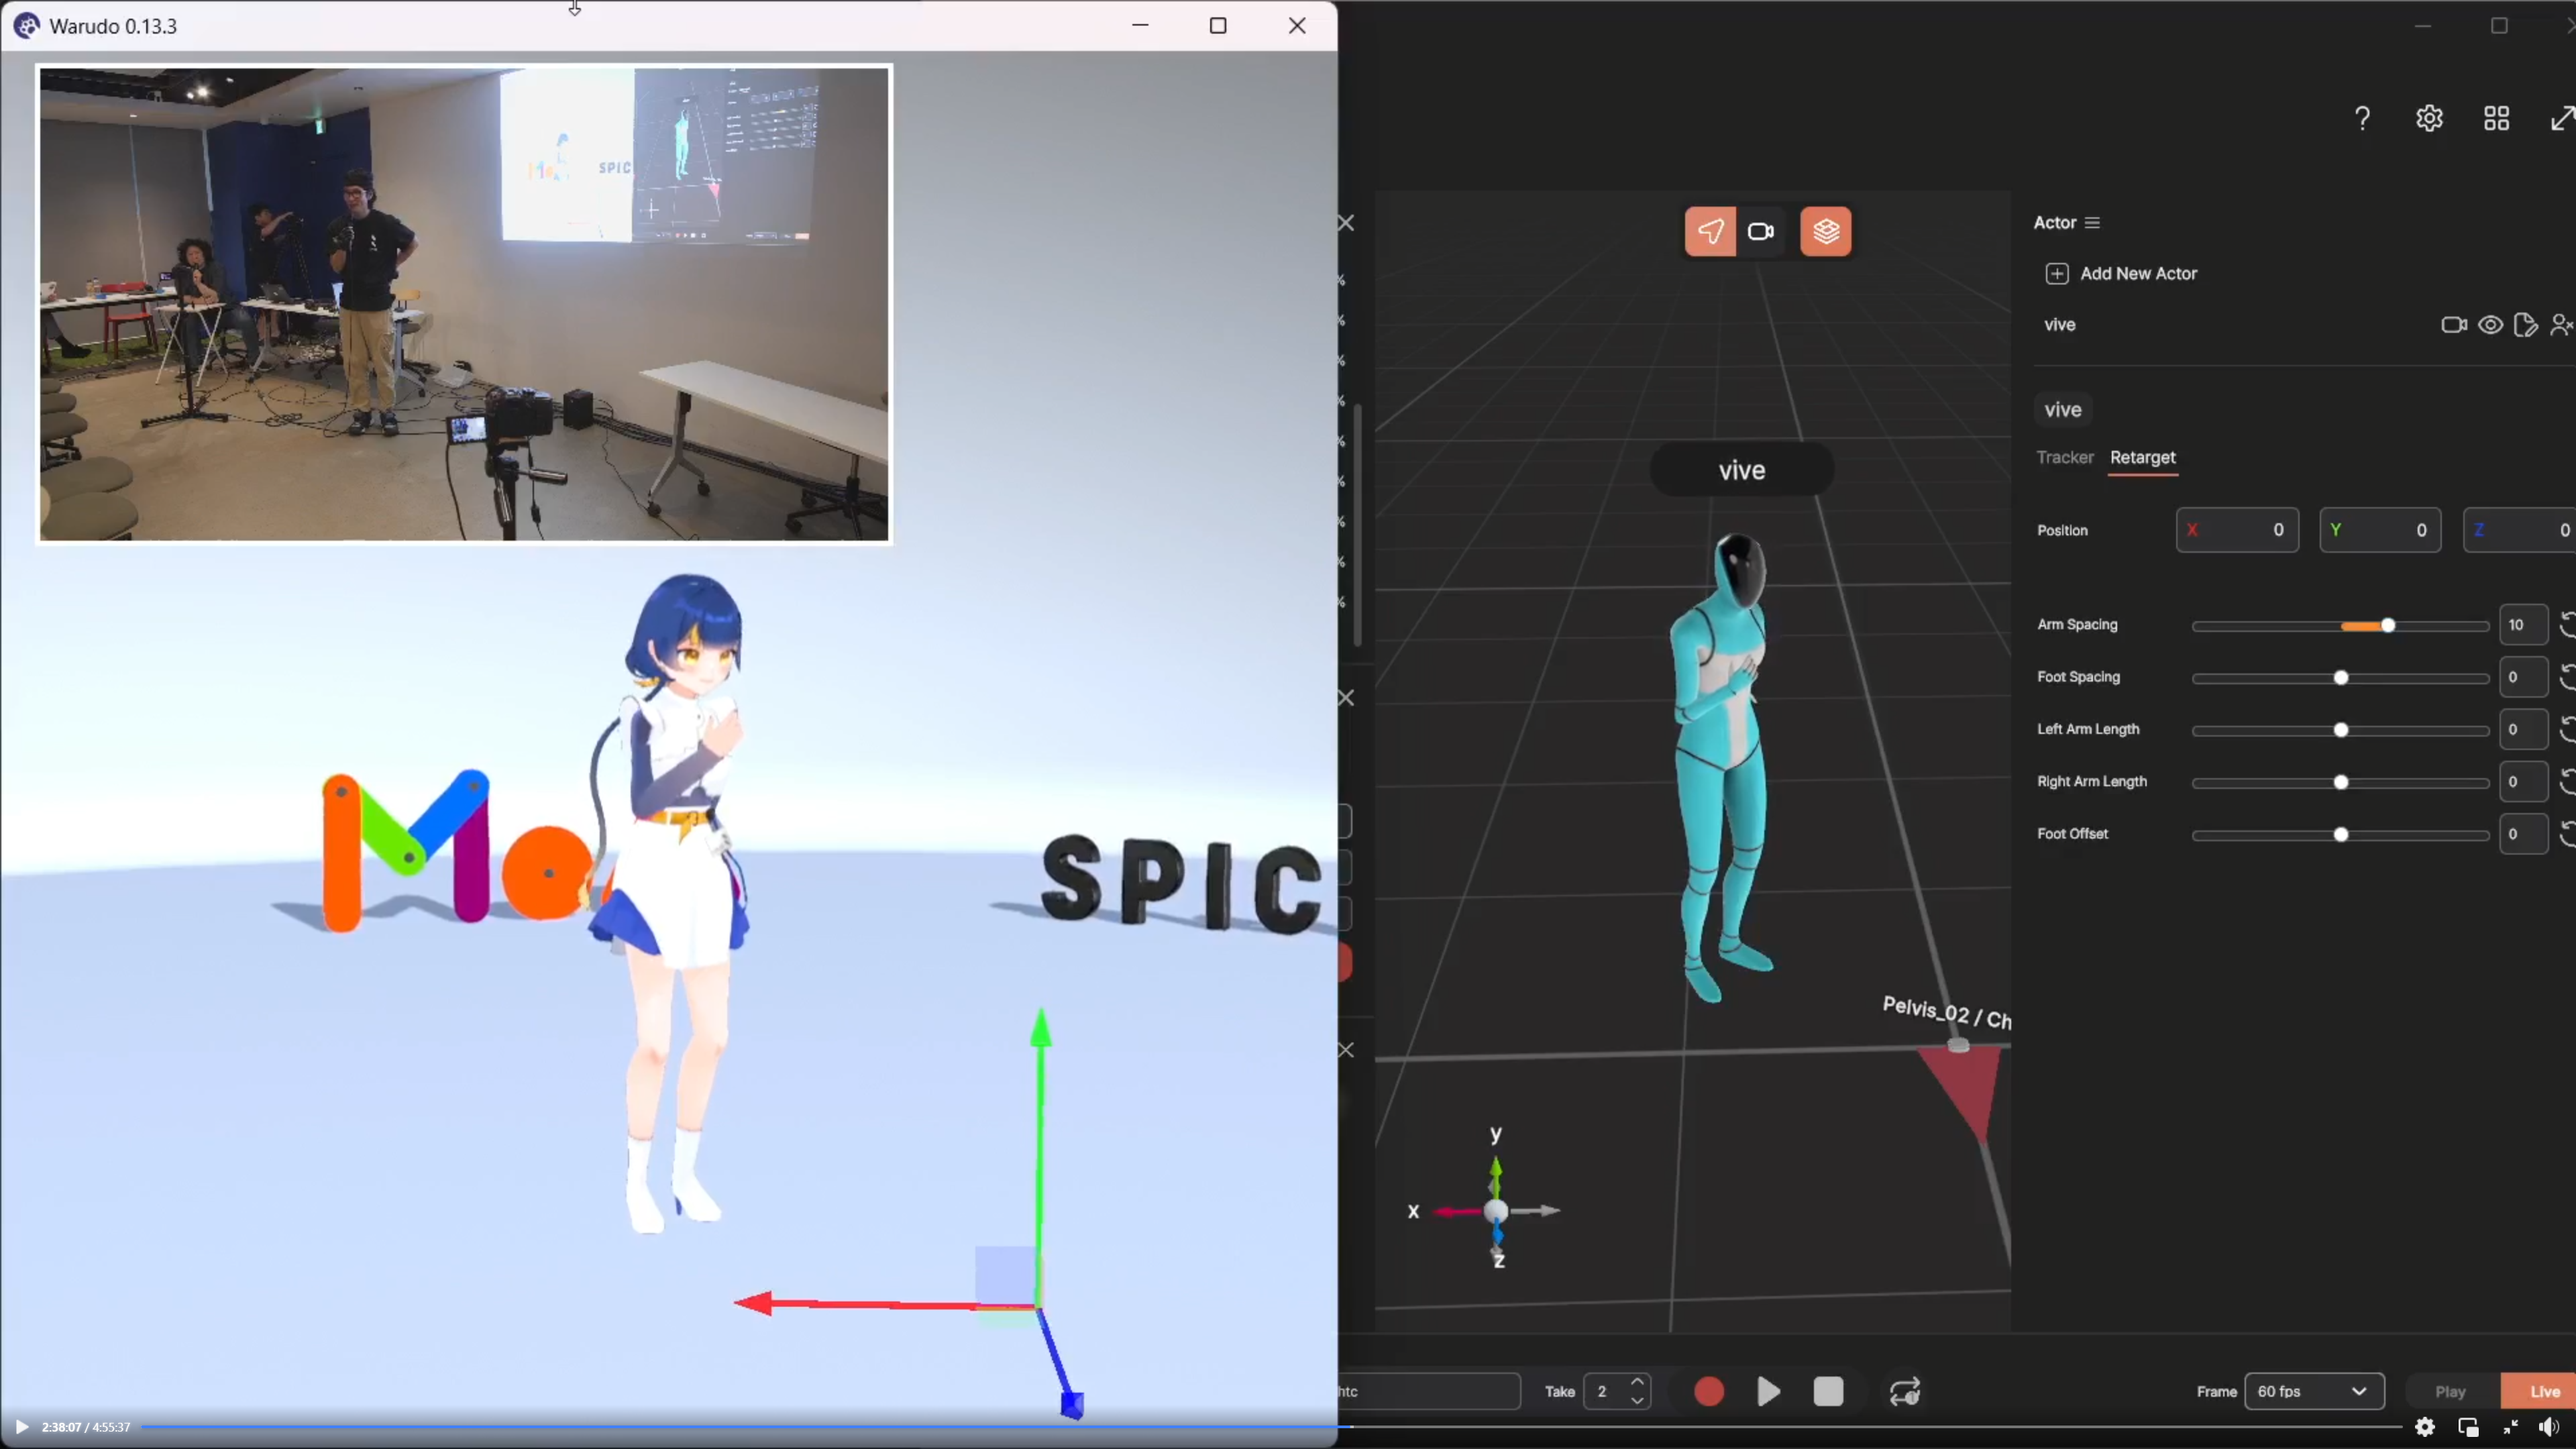Click the orange navigation arrow icon
Screen dimensions: 2576x1449
point(1710,232)
